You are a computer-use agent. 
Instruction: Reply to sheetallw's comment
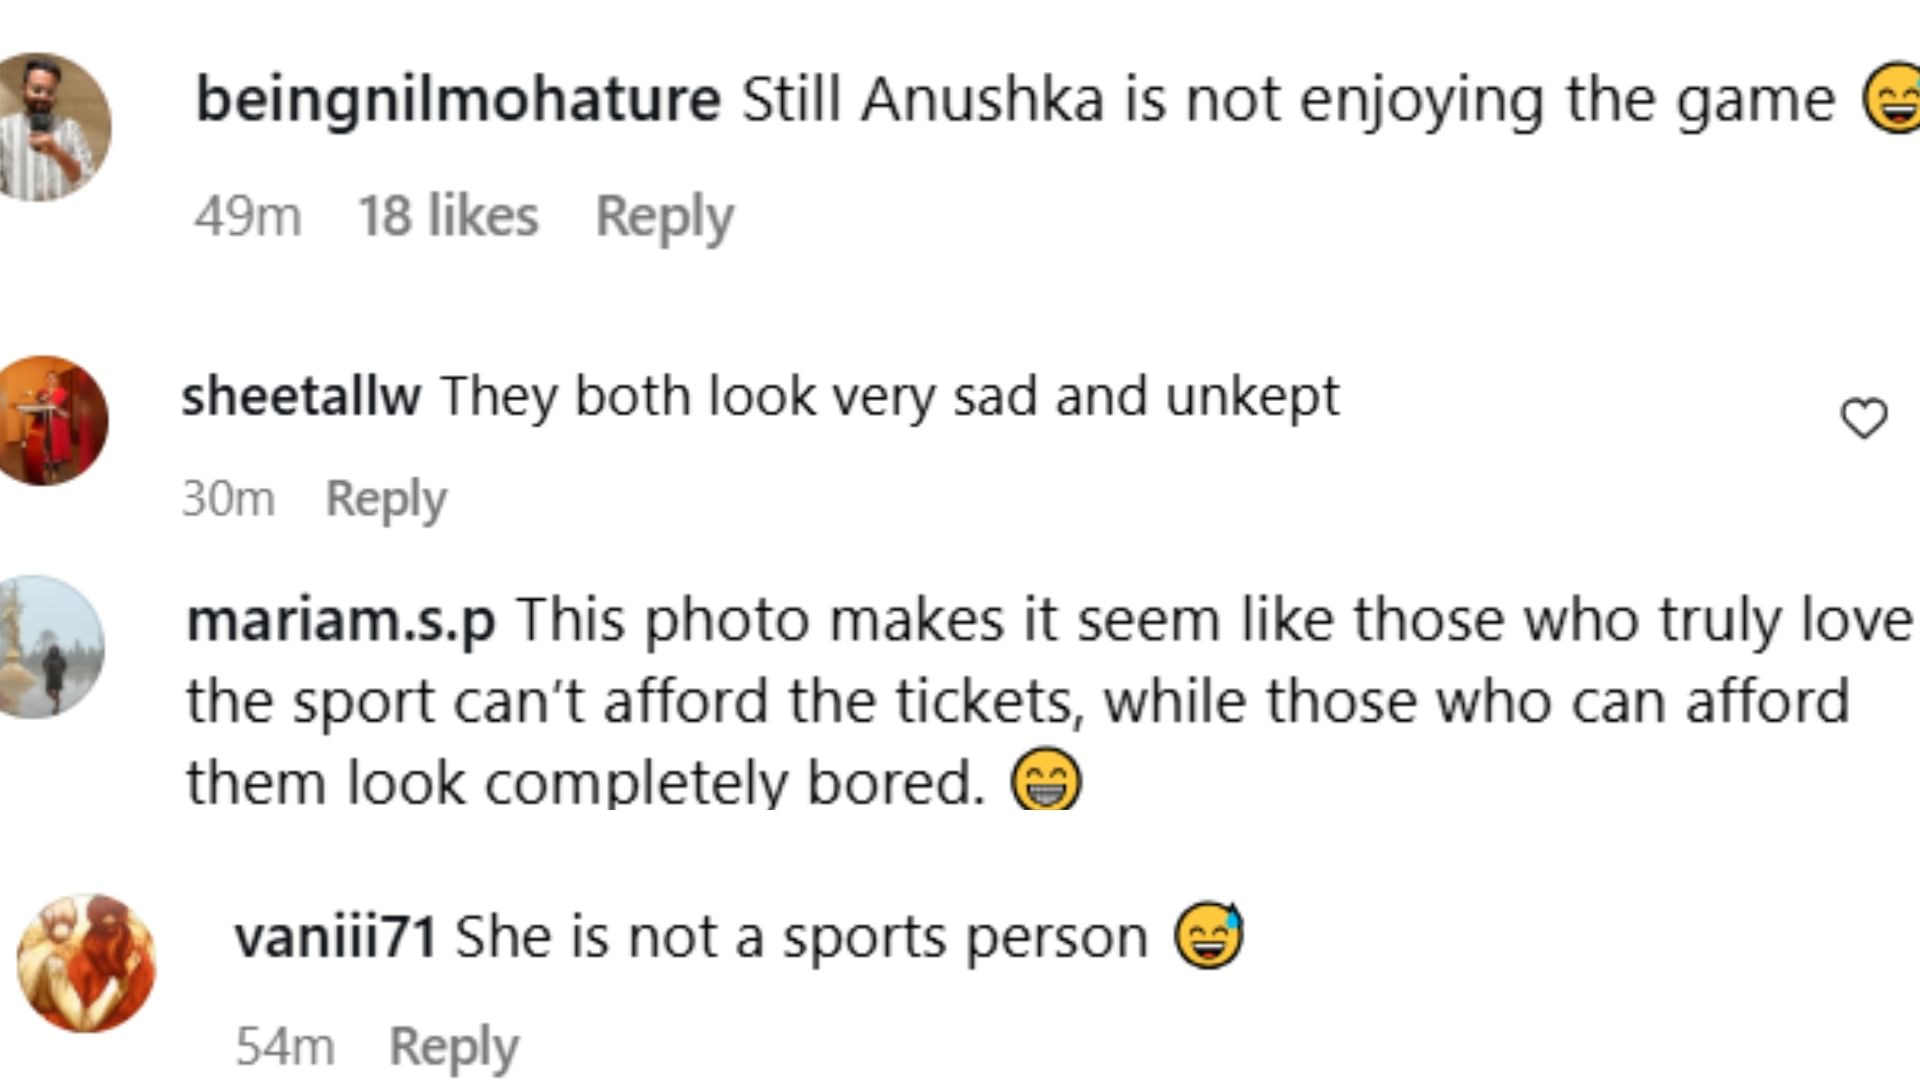tap(386, 498)
